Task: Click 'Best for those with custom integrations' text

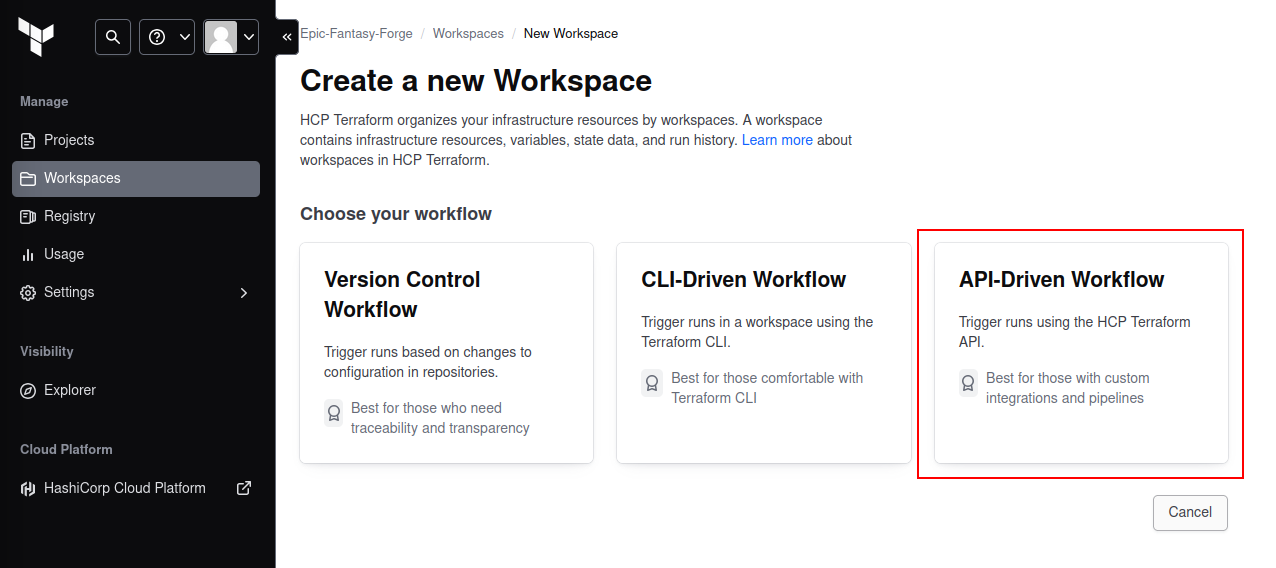Action: (1068, 388)
